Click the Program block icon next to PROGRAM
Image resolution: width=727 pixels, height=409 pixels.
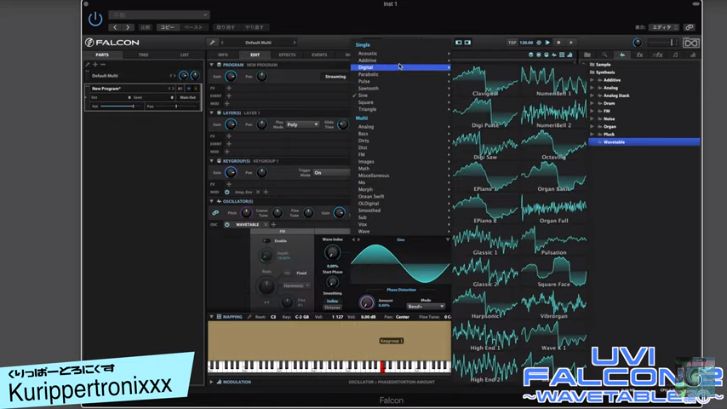[219, 65]
